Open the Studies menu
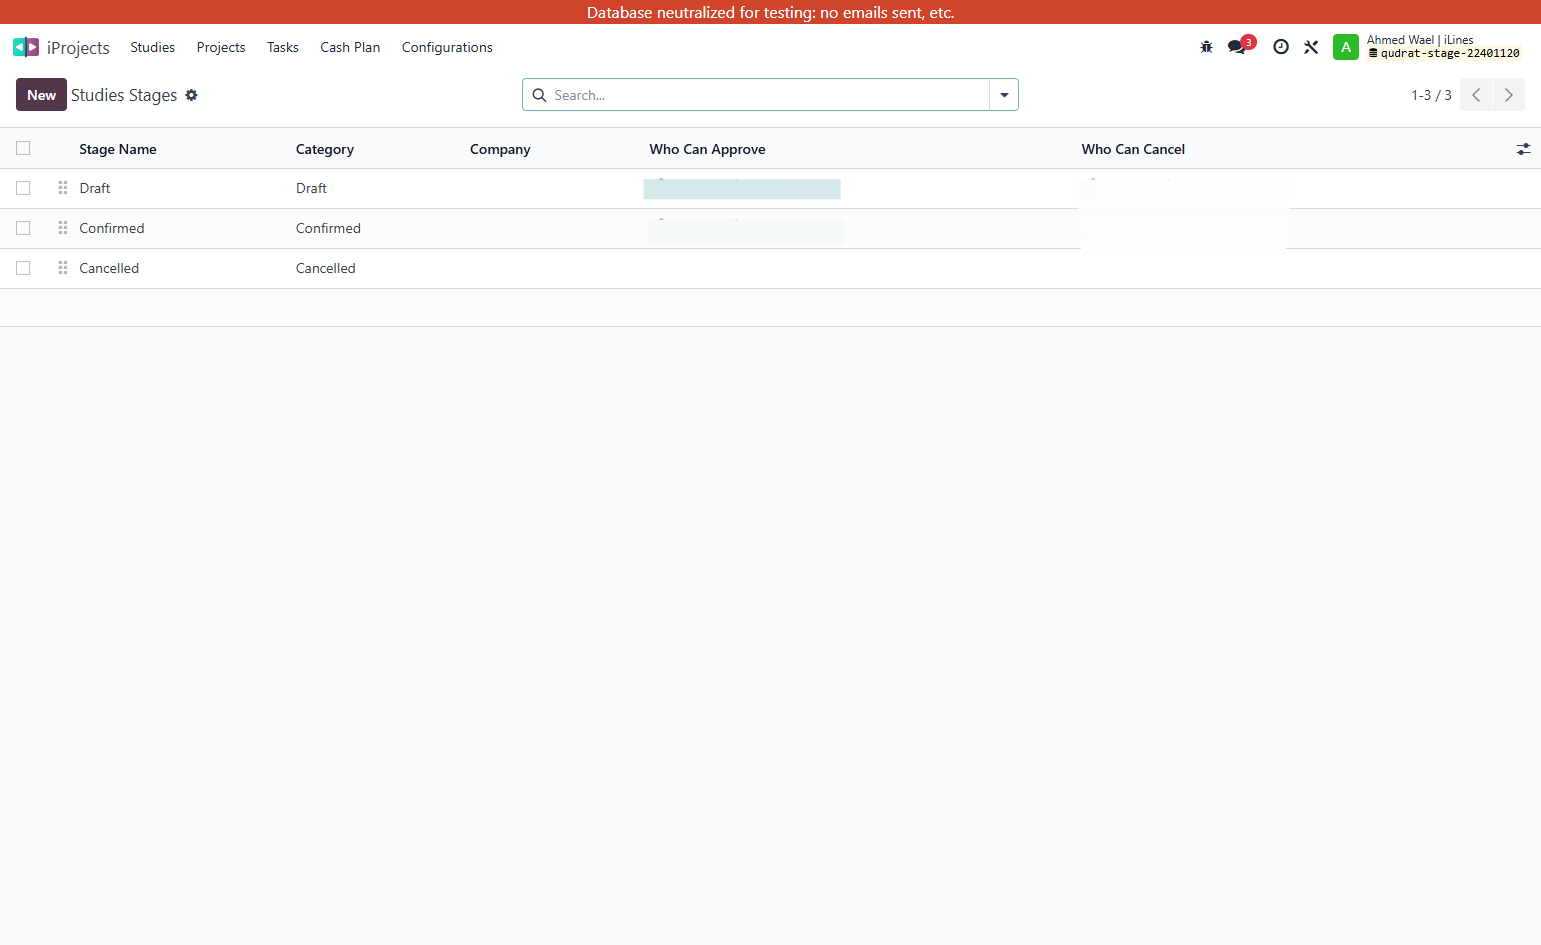The height and width of the screenshot is (945, 1541). point(152,47)
